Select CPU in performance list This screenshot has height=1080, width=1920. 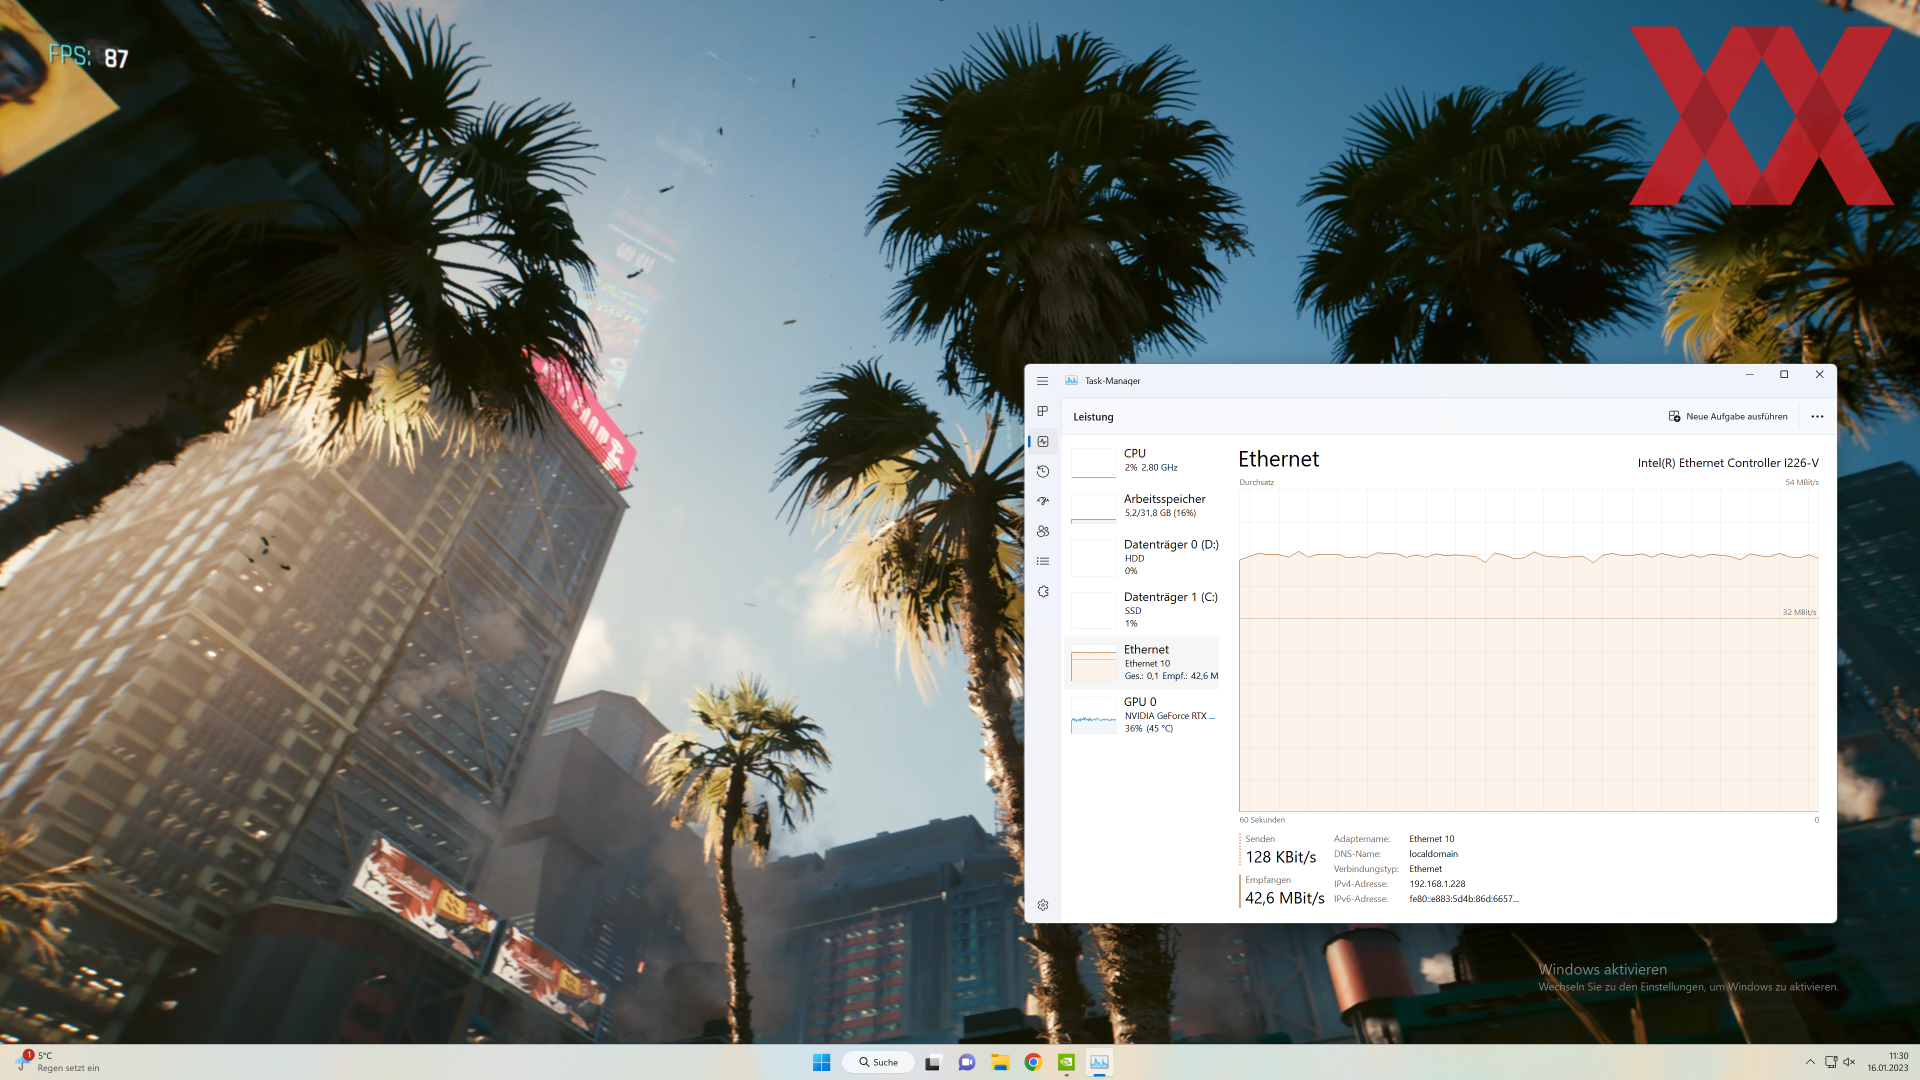1142,461
